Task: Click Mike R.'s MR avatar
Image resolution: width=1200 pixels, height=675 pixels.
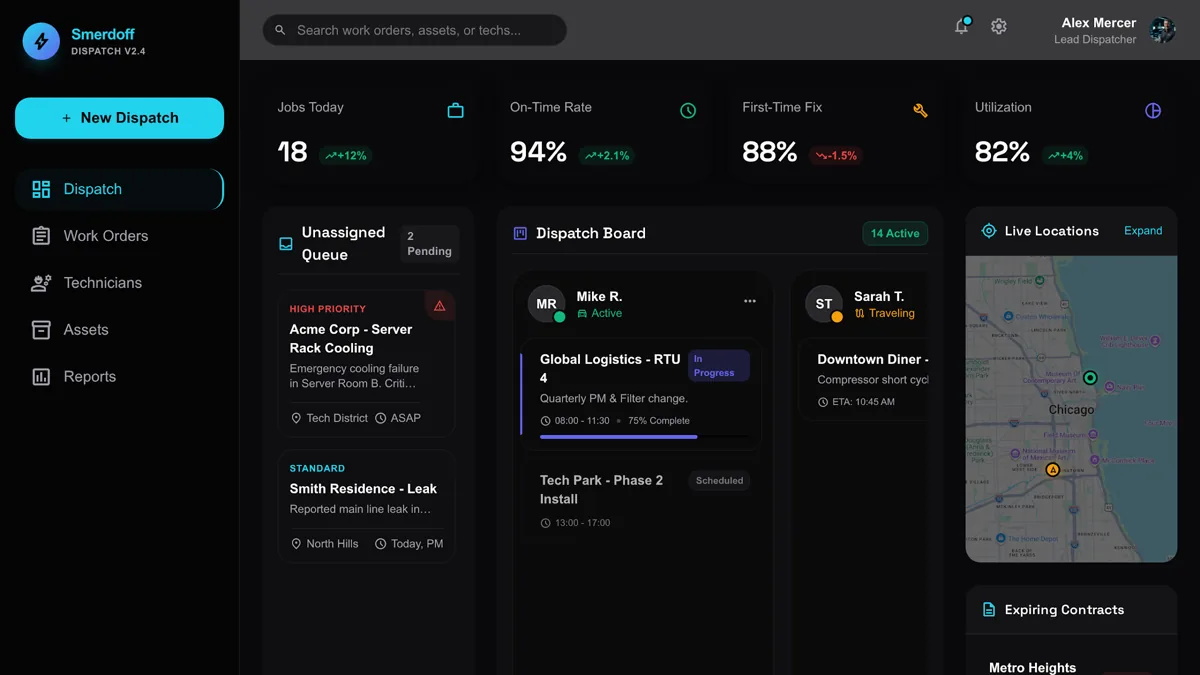Action: (x=546, y=304)
